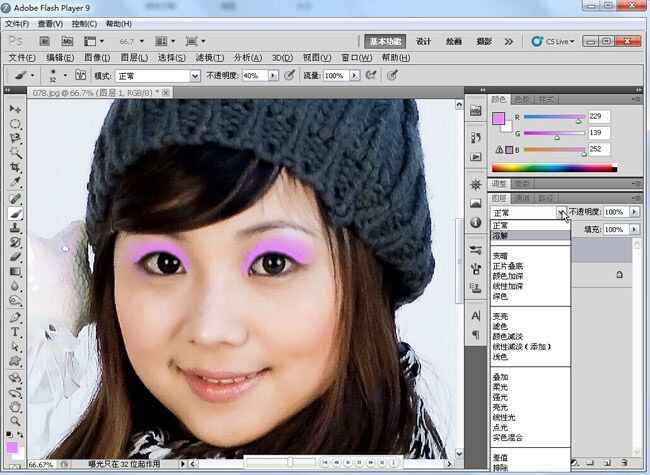Open the 图像(I) menu
Image resolution: width=650 pixels, height=475 pixels.
click(97, 58)
